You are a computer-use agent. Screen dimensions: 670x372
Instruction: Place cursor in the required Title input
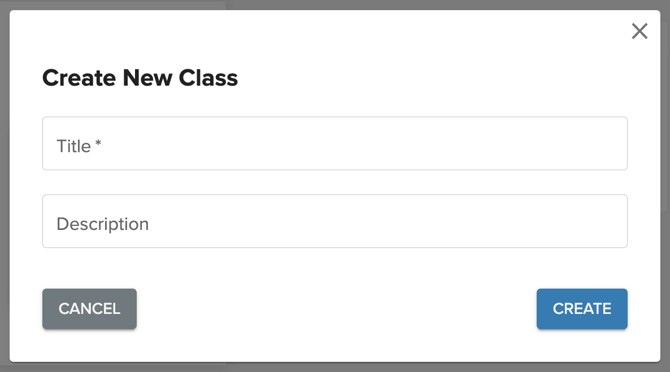click(x=335, y=144)
